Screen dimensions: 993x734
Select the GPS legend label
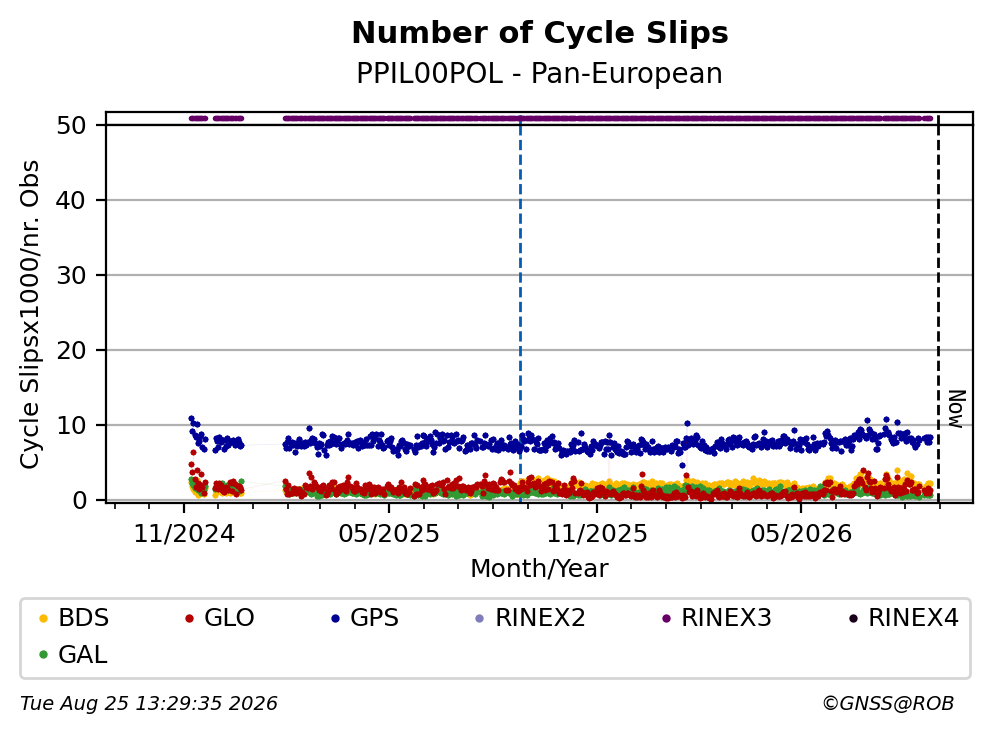[374, 618]
